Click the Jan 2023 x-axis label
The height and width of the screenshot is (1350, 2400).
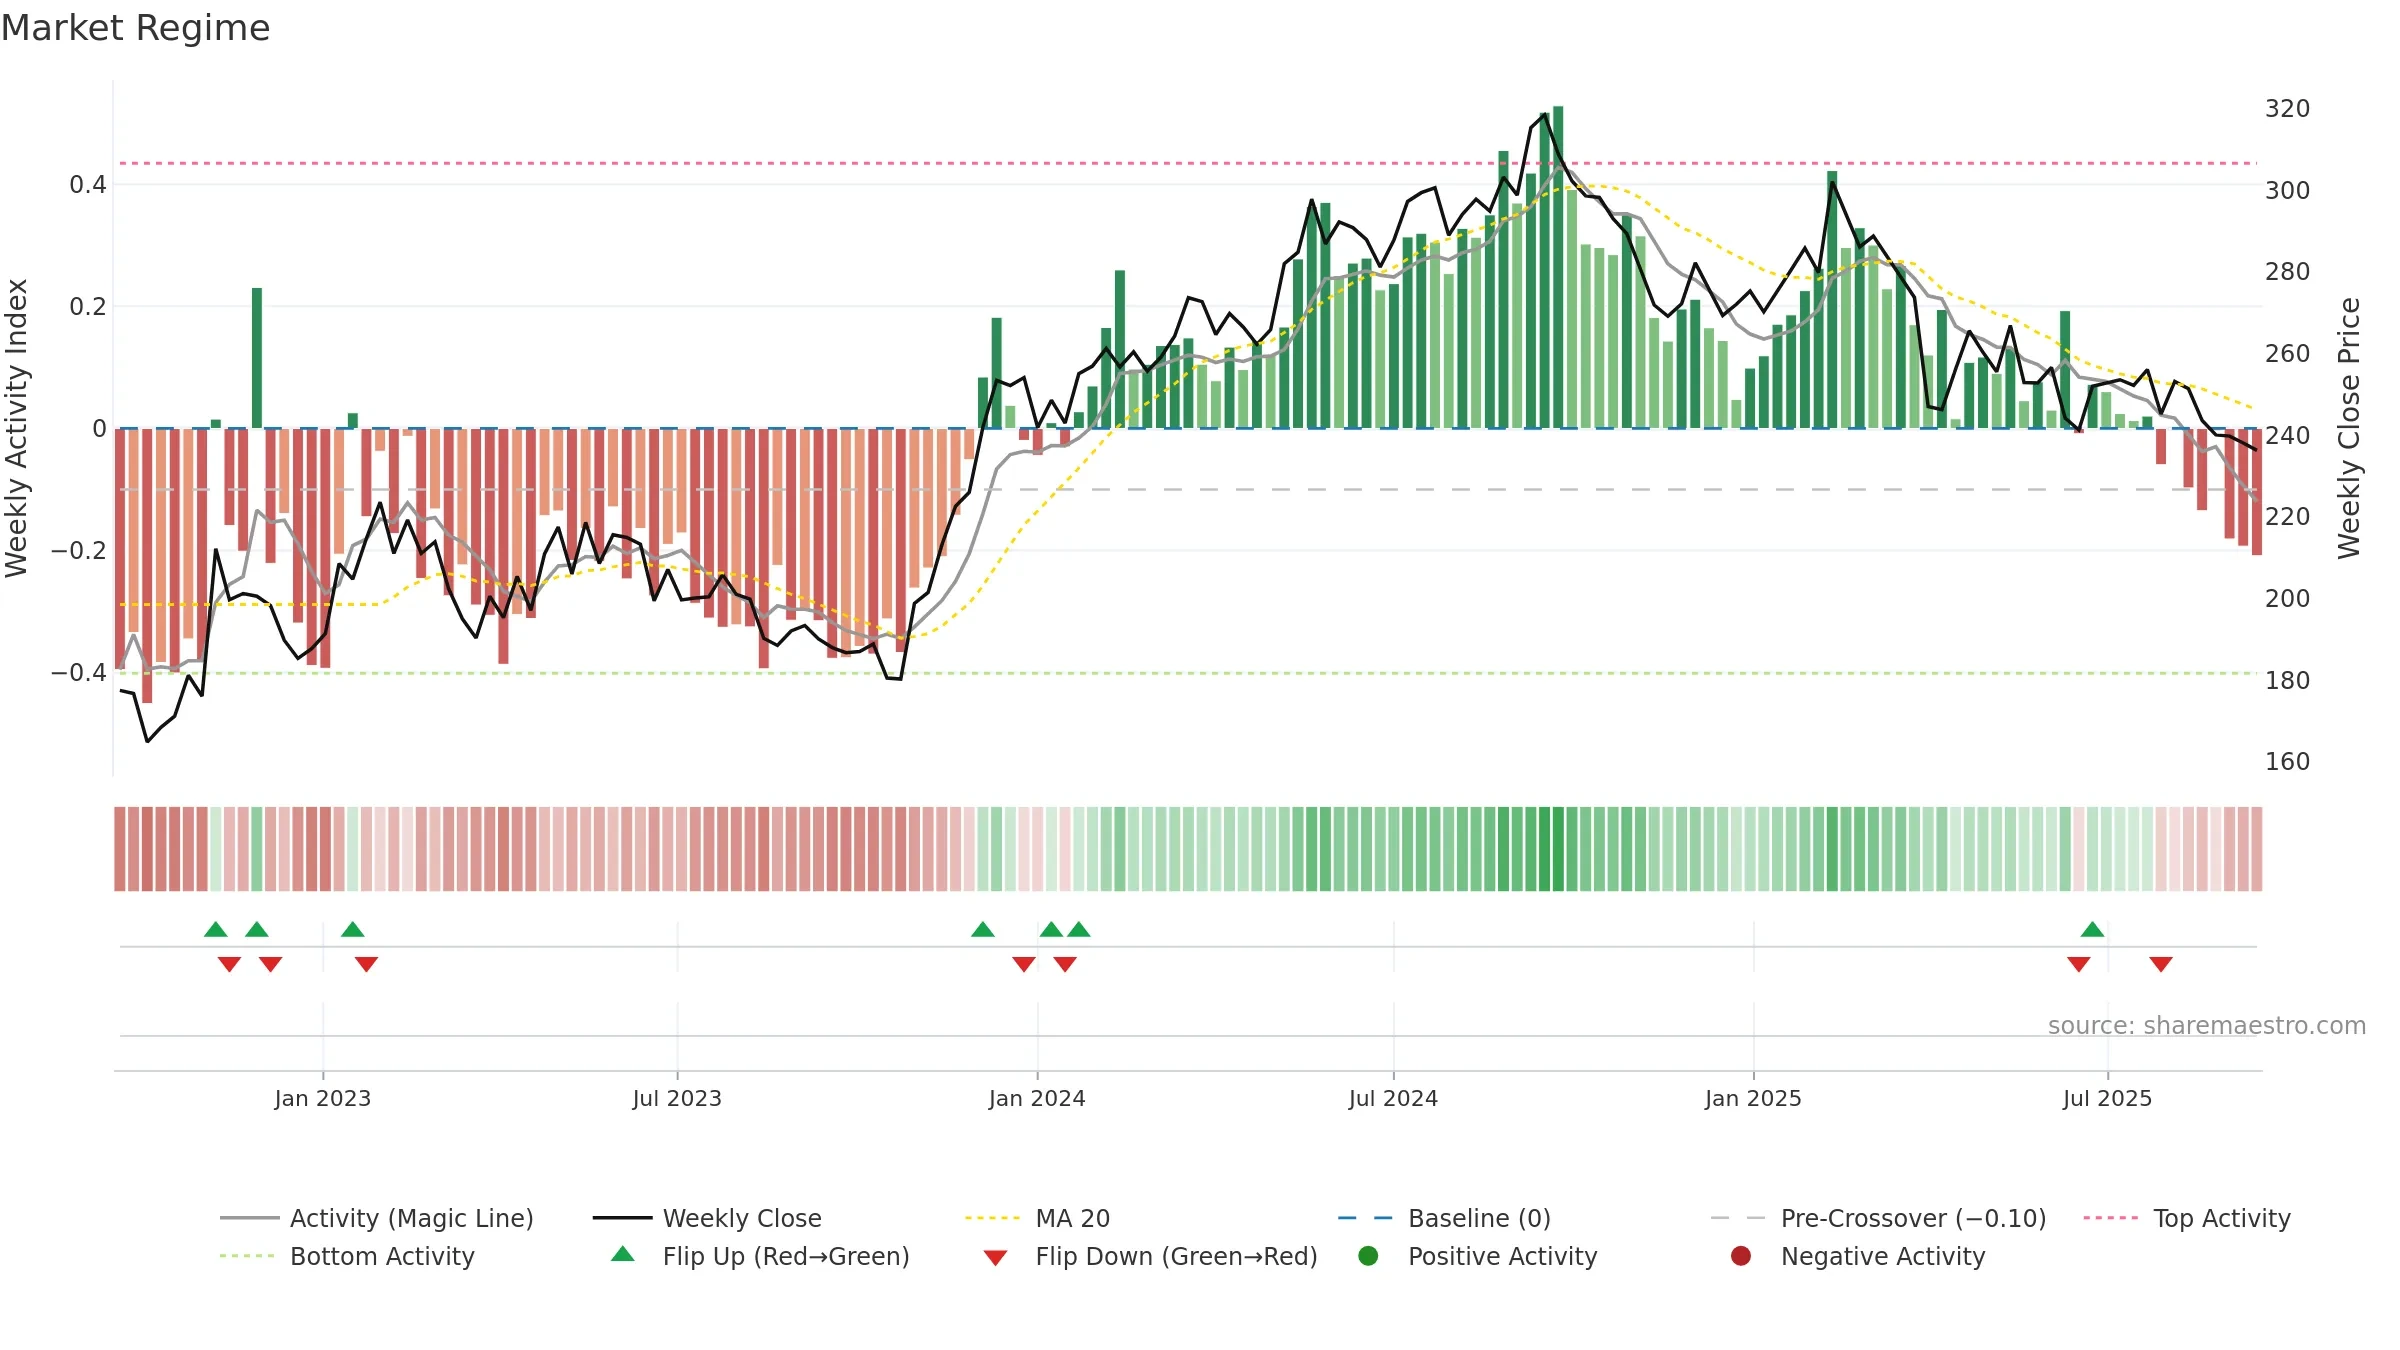click(322, 1098)
